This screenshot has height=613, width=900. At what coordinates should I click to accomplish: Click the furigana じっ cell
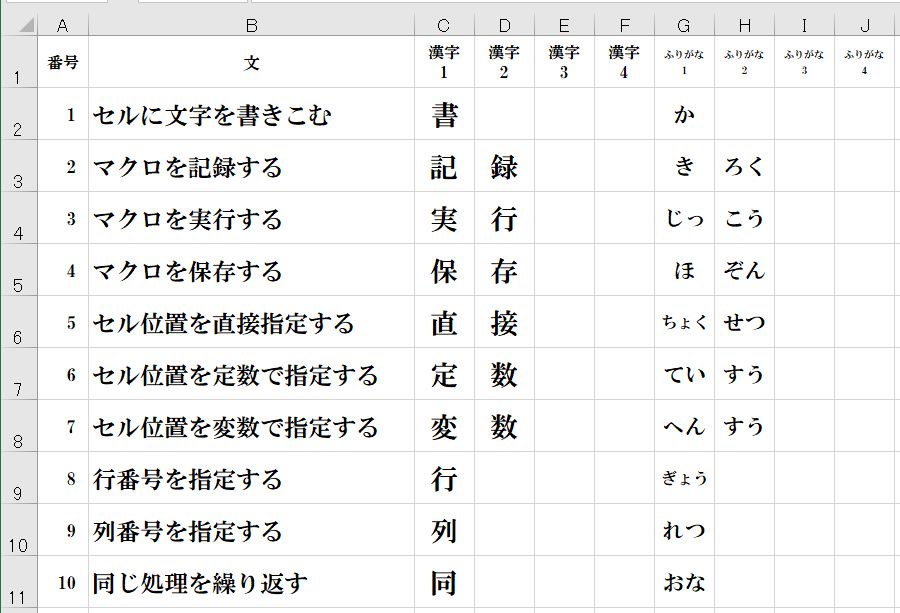coord(684,218)
